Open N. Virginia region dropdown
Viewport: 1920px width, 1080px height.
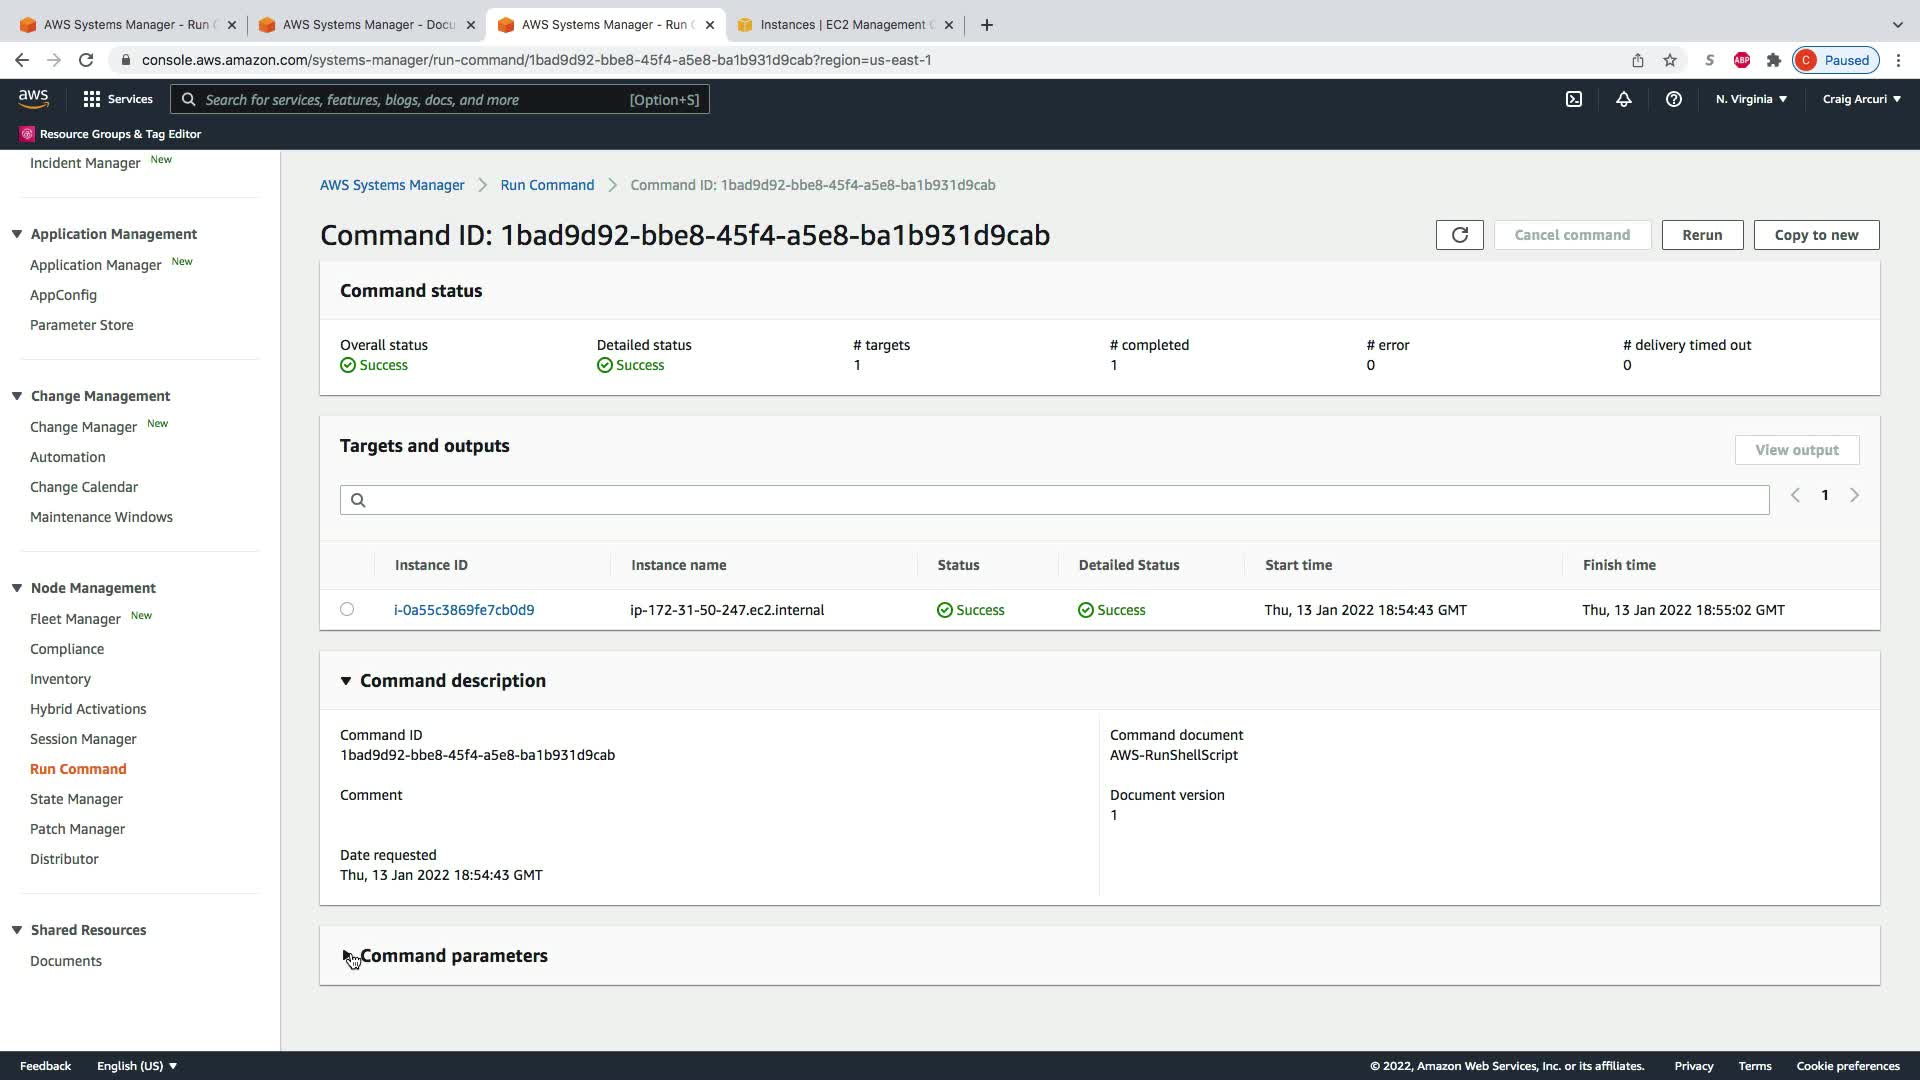tap(1751, 99)
